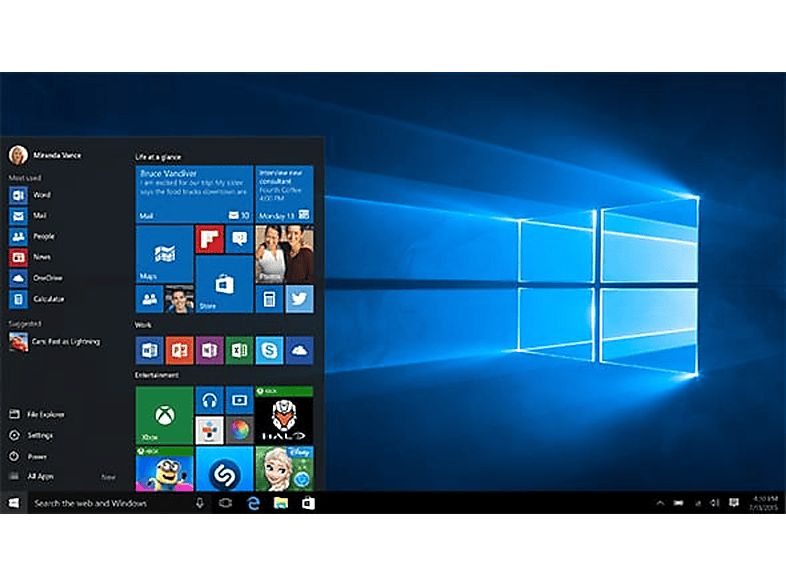Open the Action Center notifications icon
Image resolution: width=786 pixels, height=587 pixels.
[734, 503]
